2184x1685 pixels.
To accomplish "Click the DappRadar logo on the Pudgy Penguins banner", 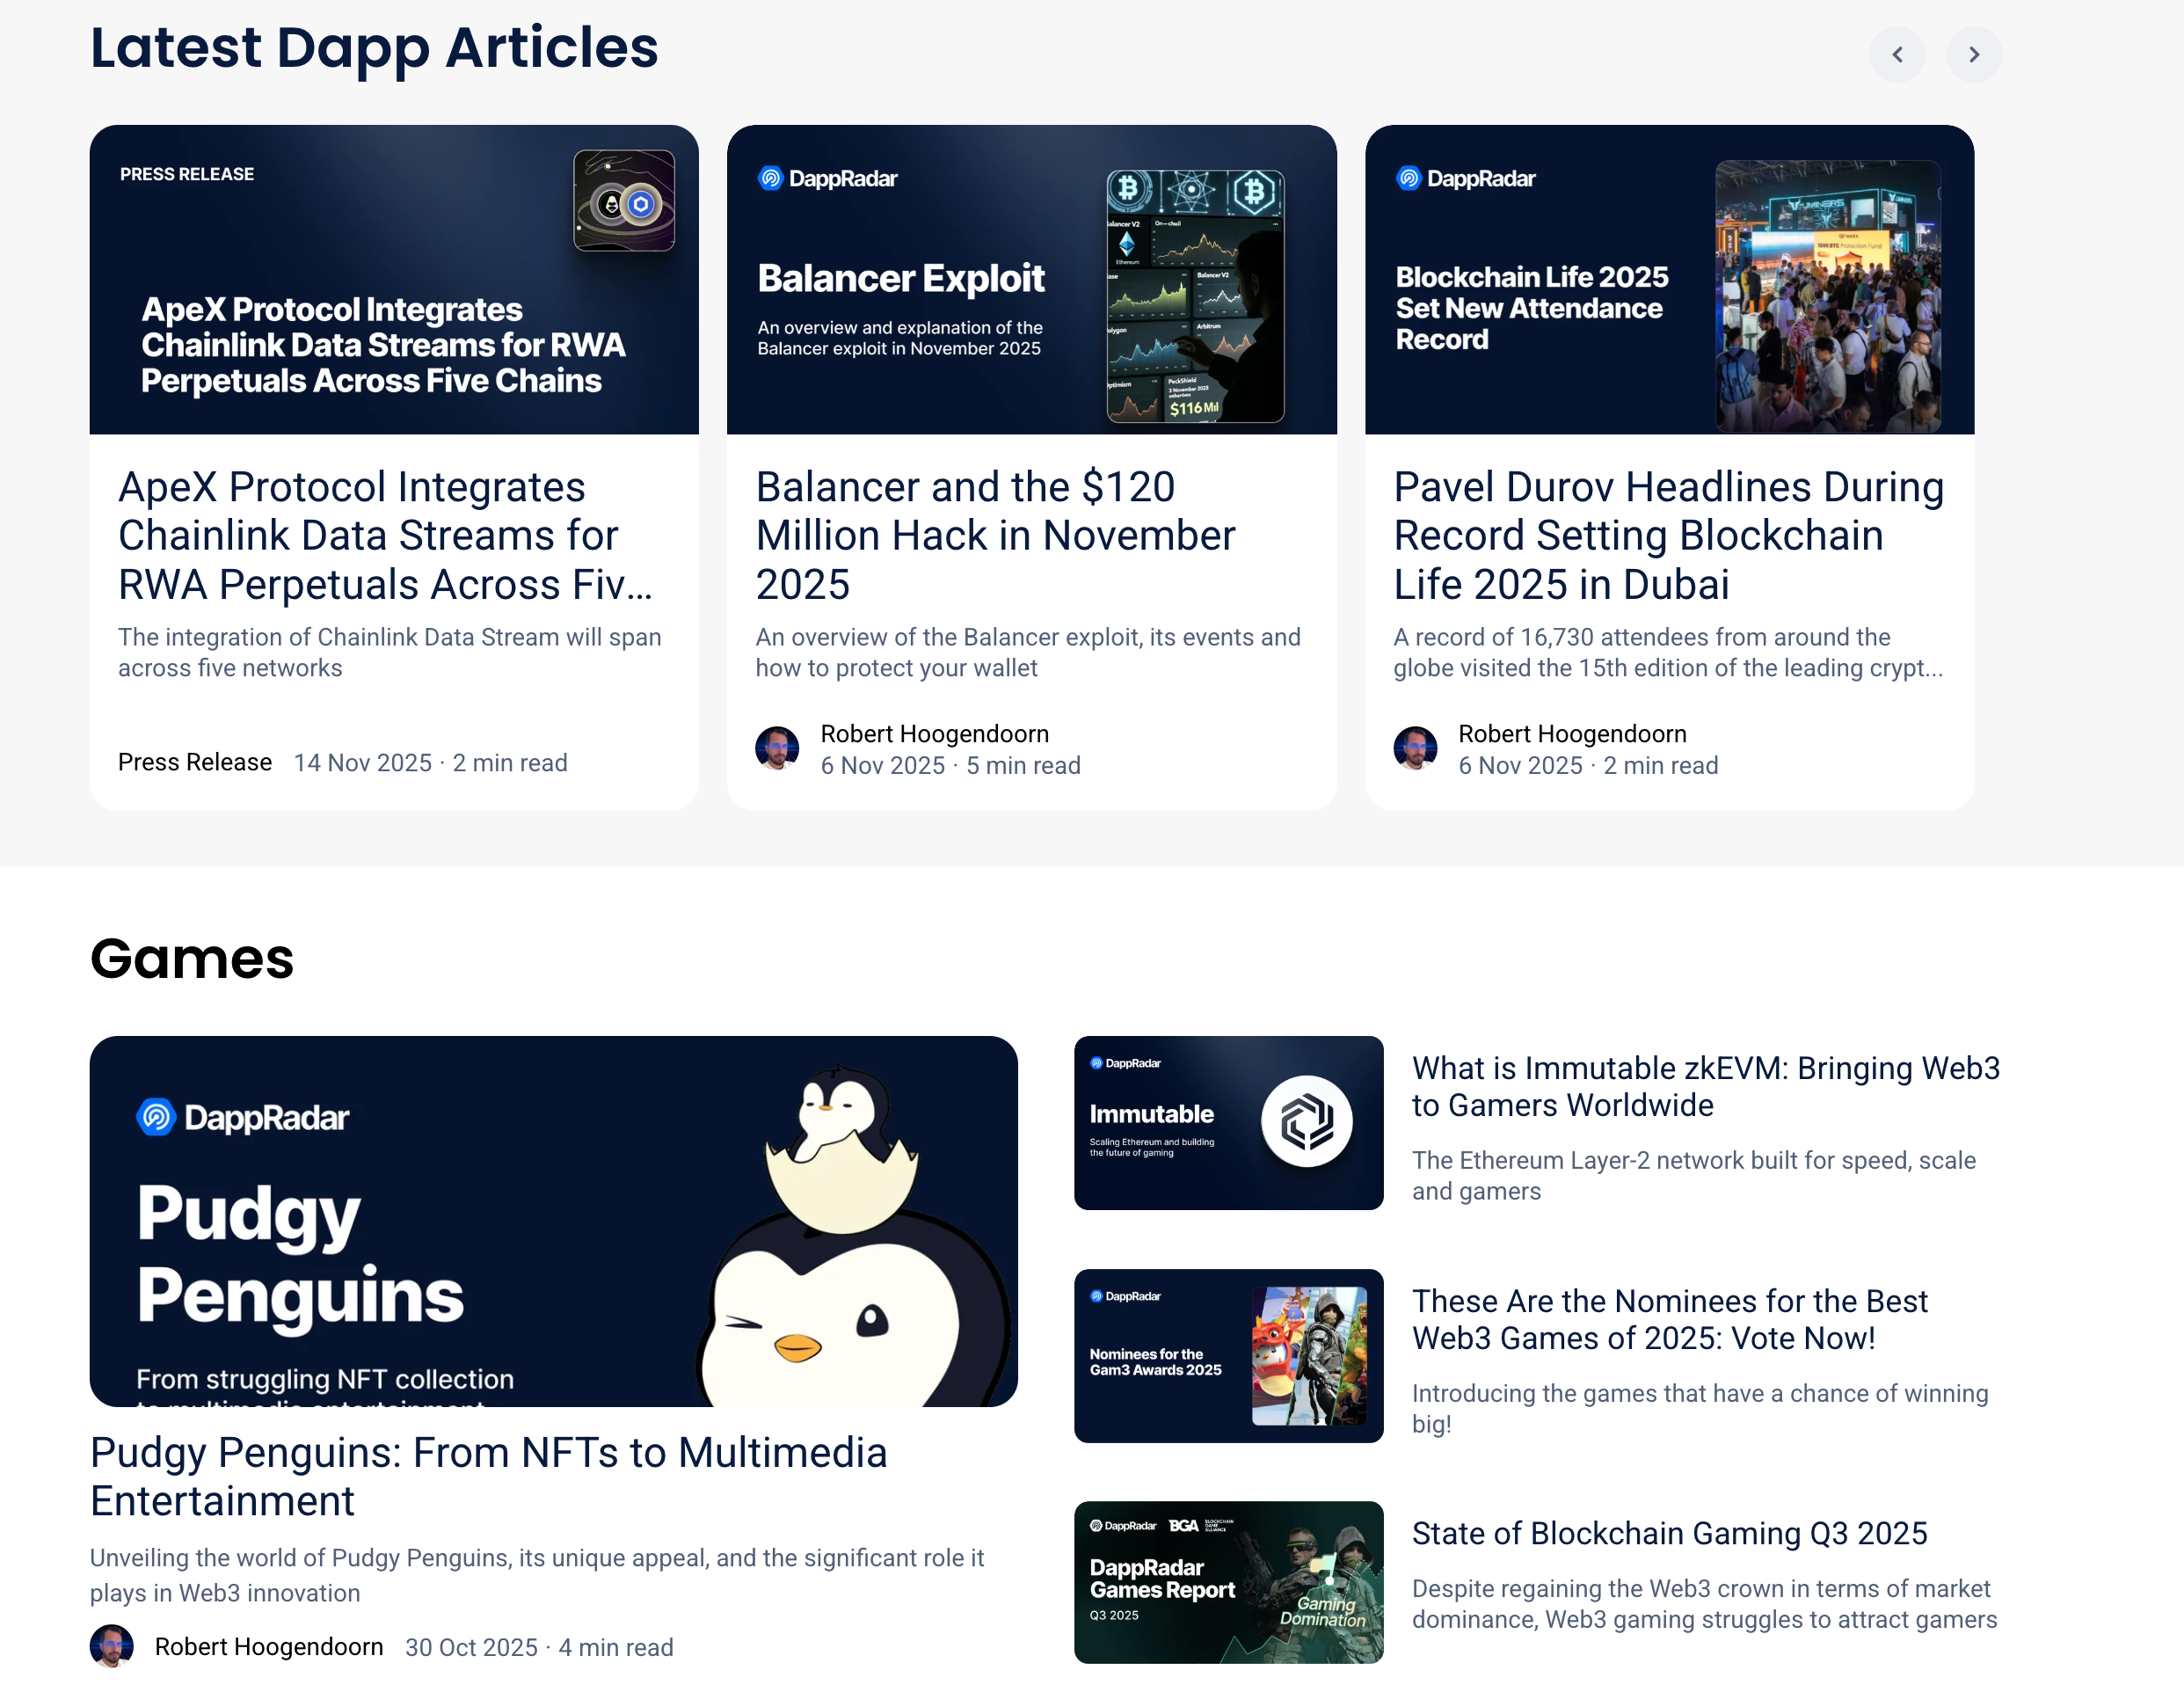I will pos(243,1117).
